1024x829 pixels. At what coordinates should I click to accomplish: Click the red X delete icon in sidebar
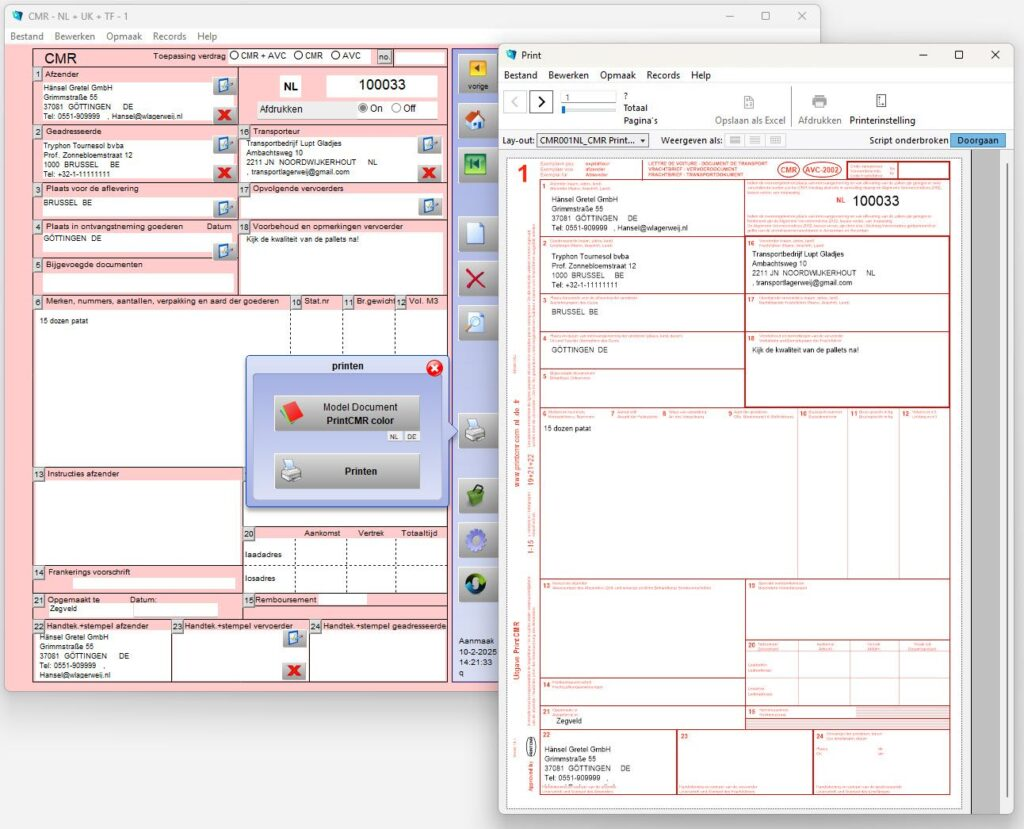click(x=476, y=278)
